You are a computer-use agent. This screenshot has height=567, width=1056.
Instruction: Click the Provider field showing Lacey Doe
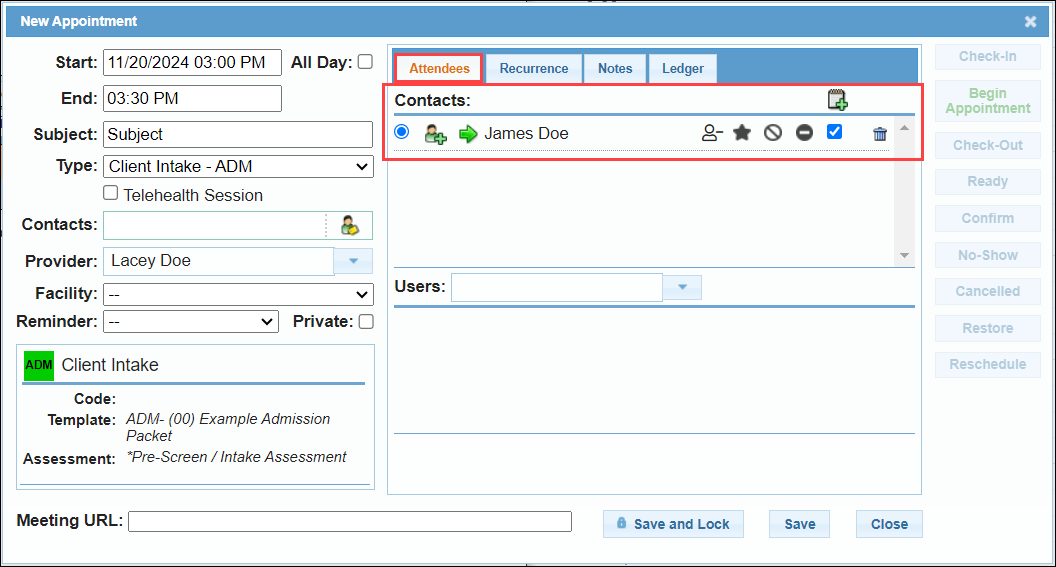coord(218,261)
